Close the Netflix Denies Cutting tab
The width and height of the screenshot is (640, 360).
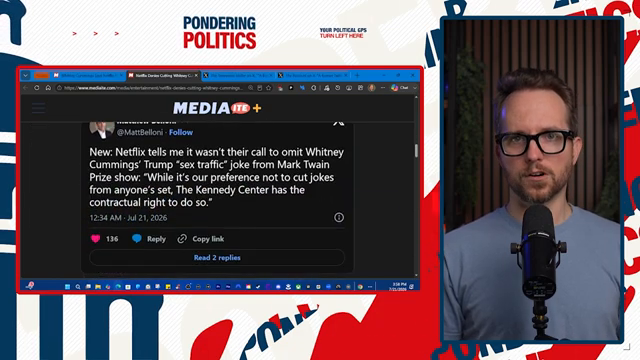point(196,76)
